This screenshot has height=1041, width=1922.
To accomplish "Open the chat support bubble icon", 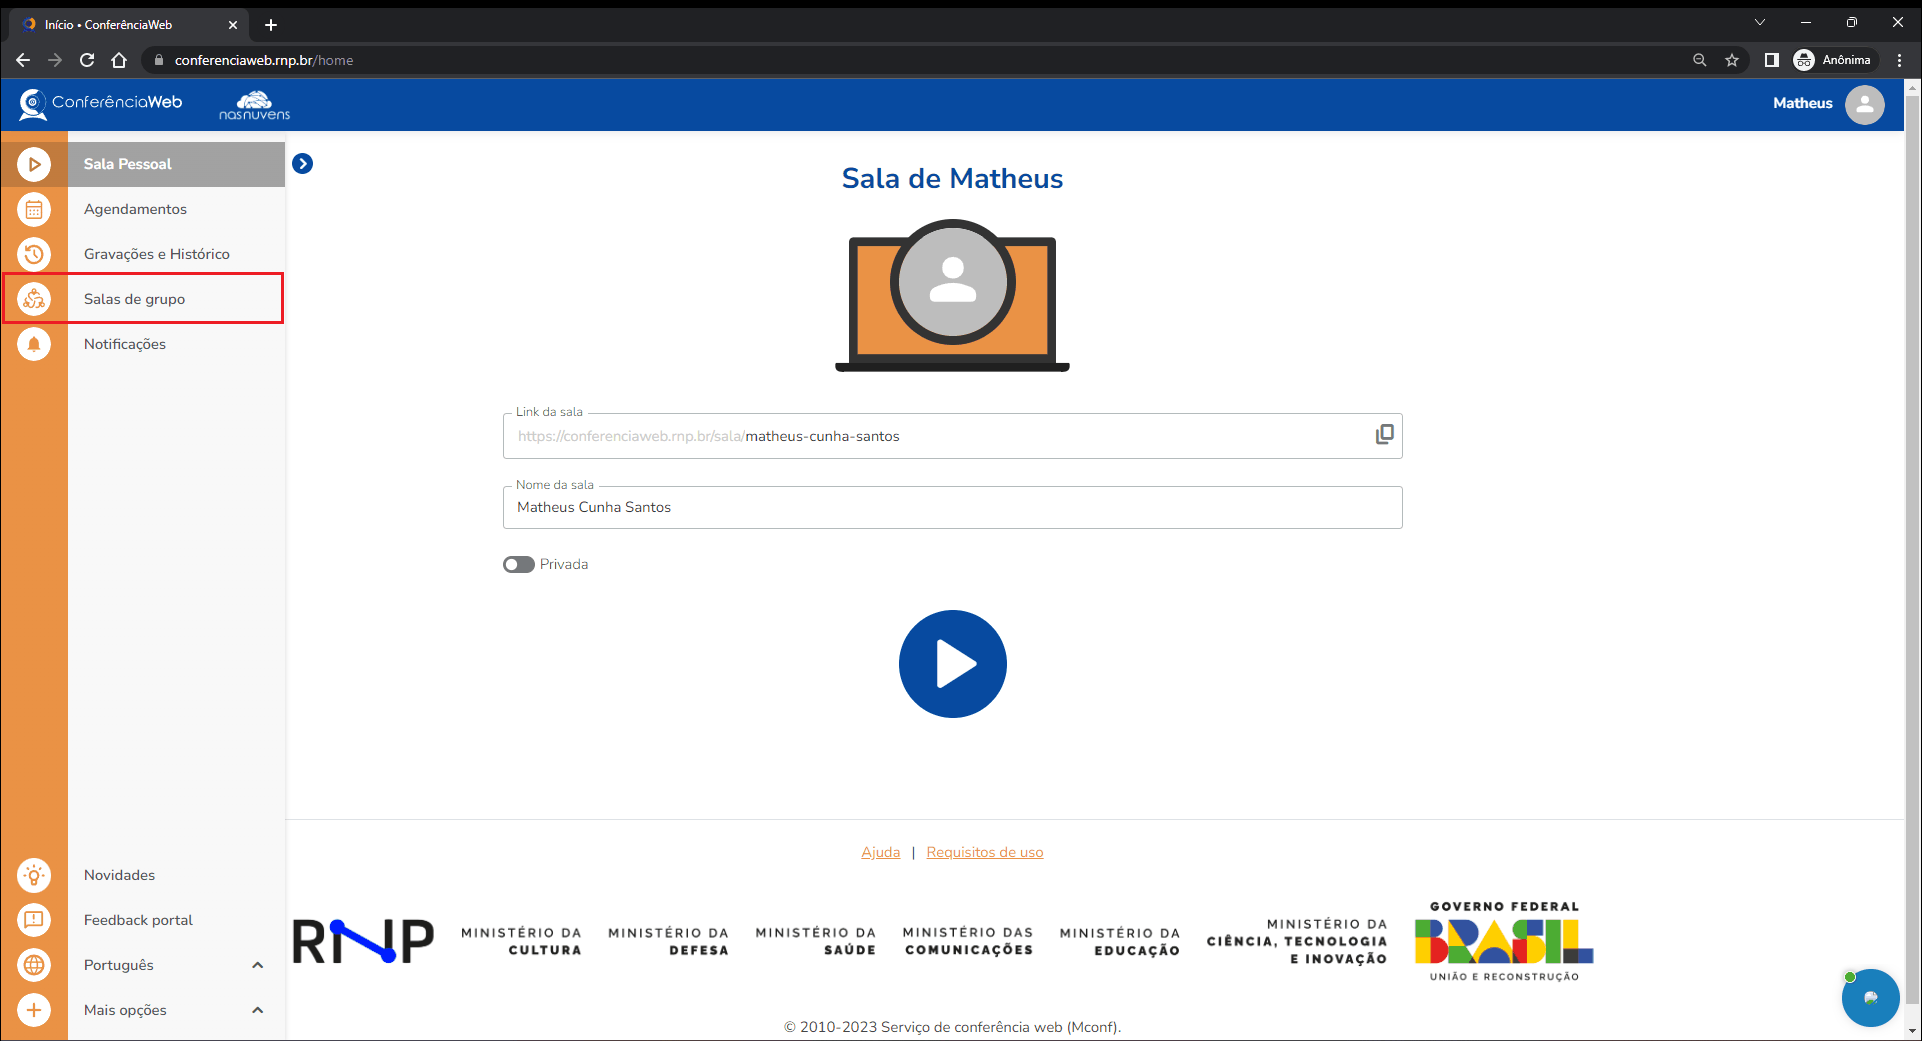I will point(1870,997).
